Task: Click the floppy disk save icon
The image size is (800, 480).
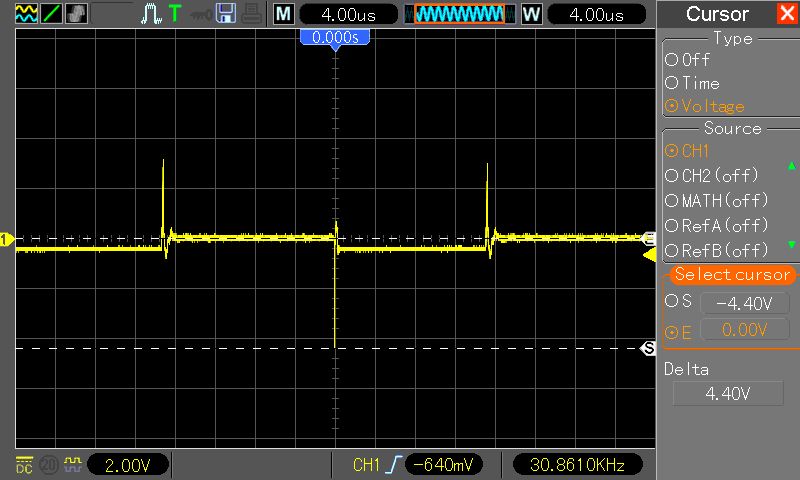Action: [226, 14]
